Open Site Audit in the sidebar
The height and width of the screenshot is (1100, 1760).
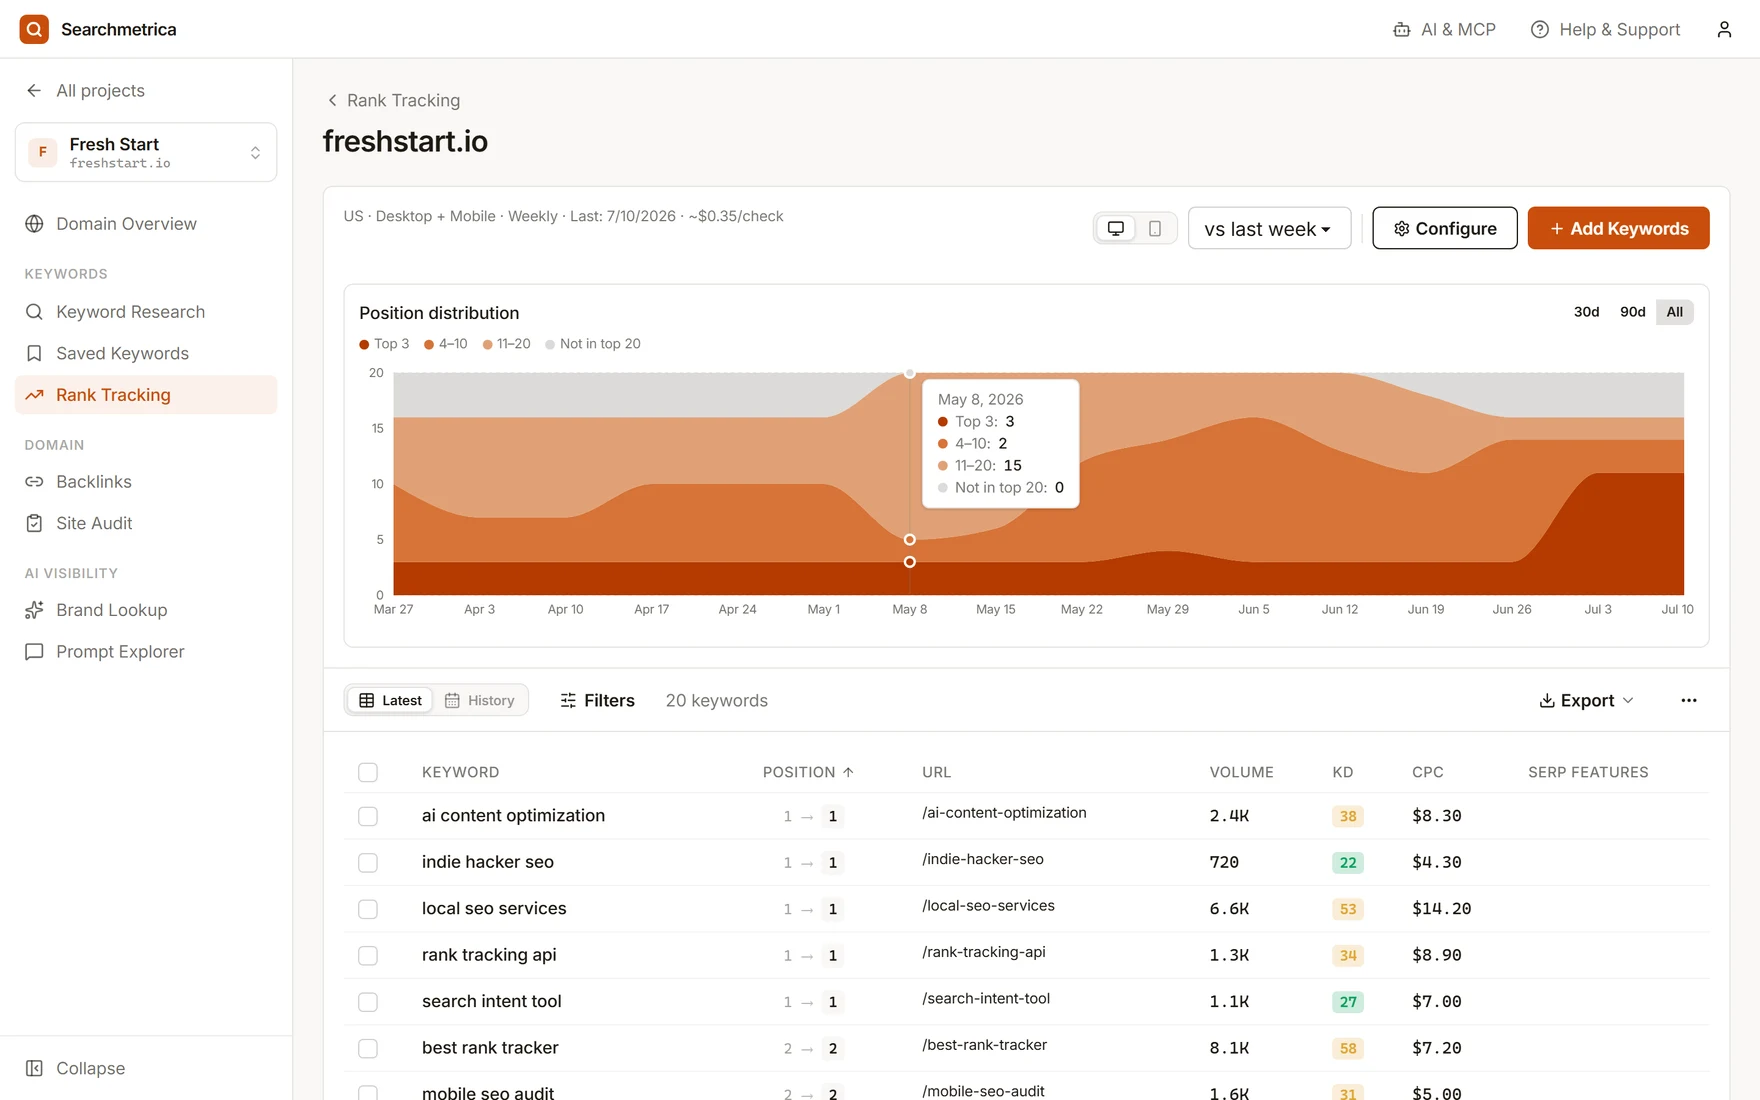pyautogui.click(x=146, y=523)
